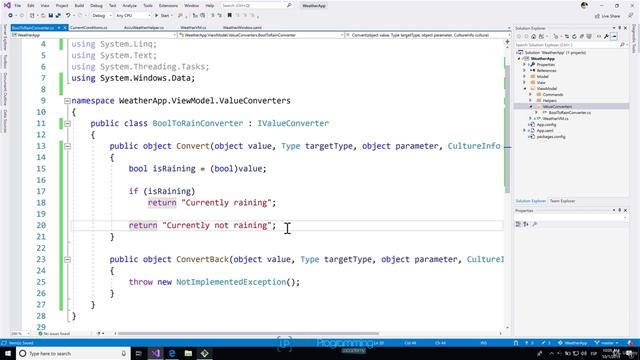Click the Save toolbar icon
The width and height of the screenshot is (640, 360).
pyautogui.click(x=51, y=16)
